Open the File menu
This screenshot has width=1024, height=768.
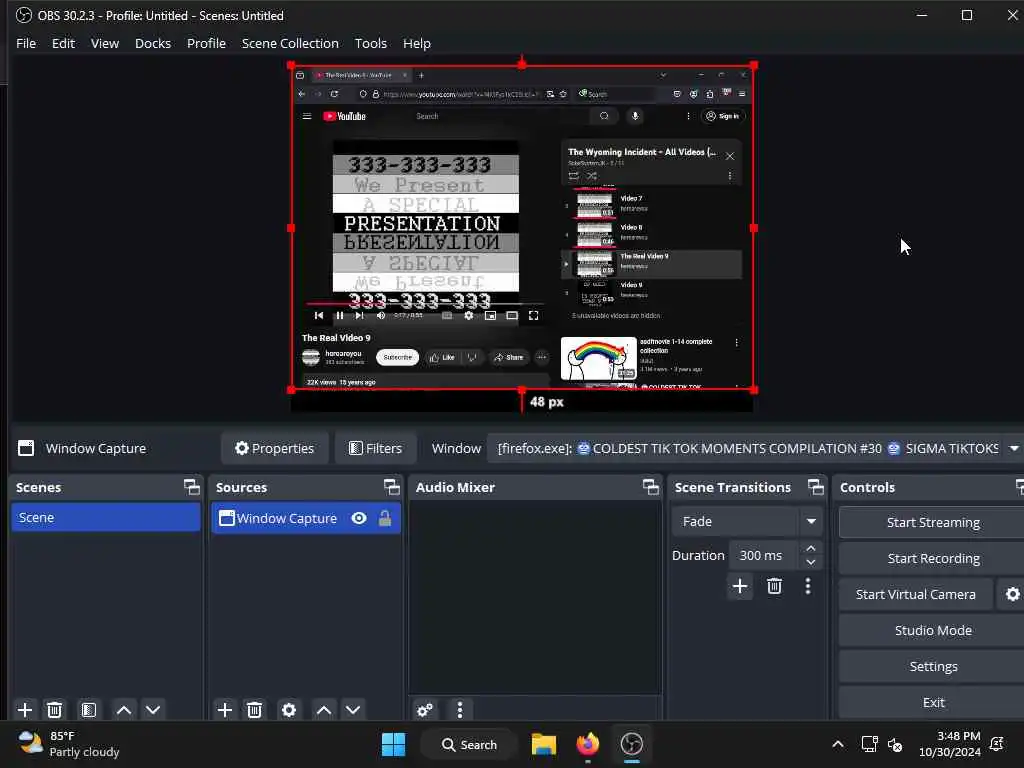(26, 43)
